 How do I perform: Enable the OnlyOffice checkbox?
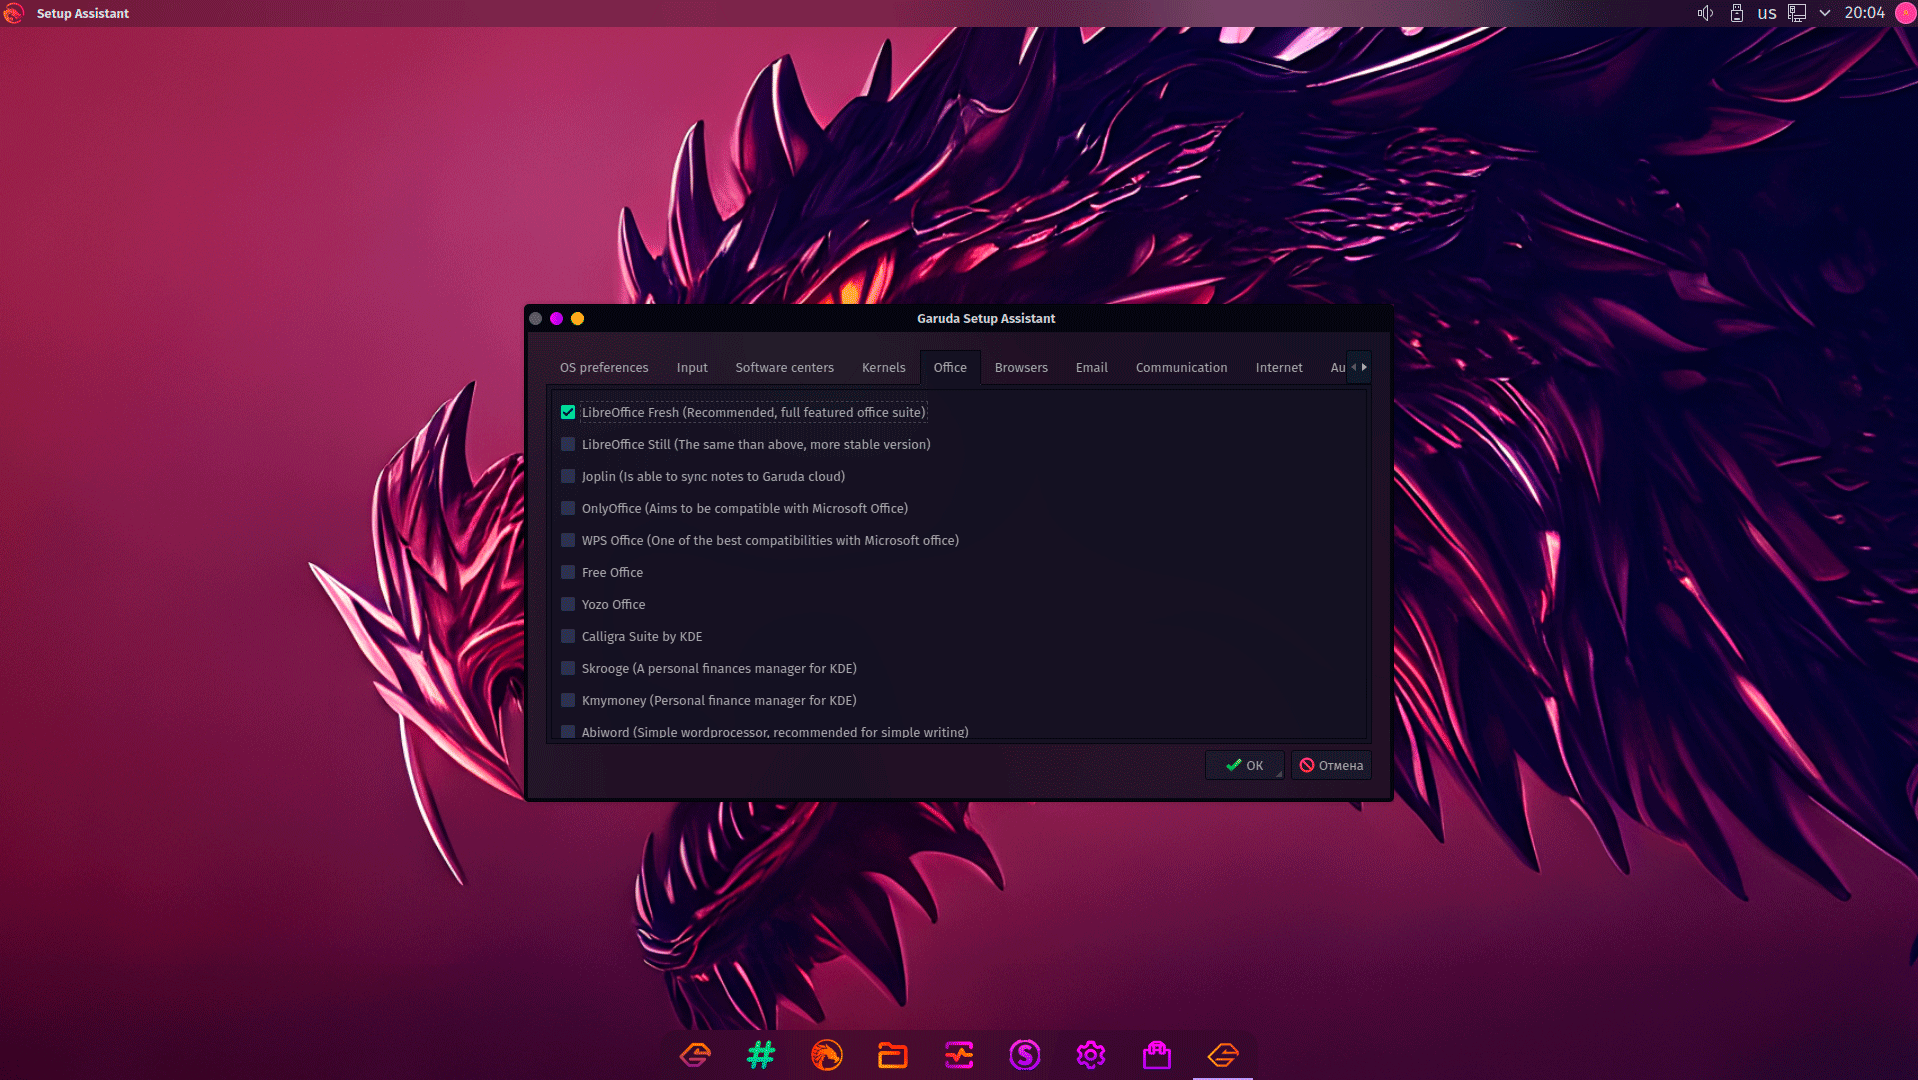pyautogui.click(x=568, y=508)
